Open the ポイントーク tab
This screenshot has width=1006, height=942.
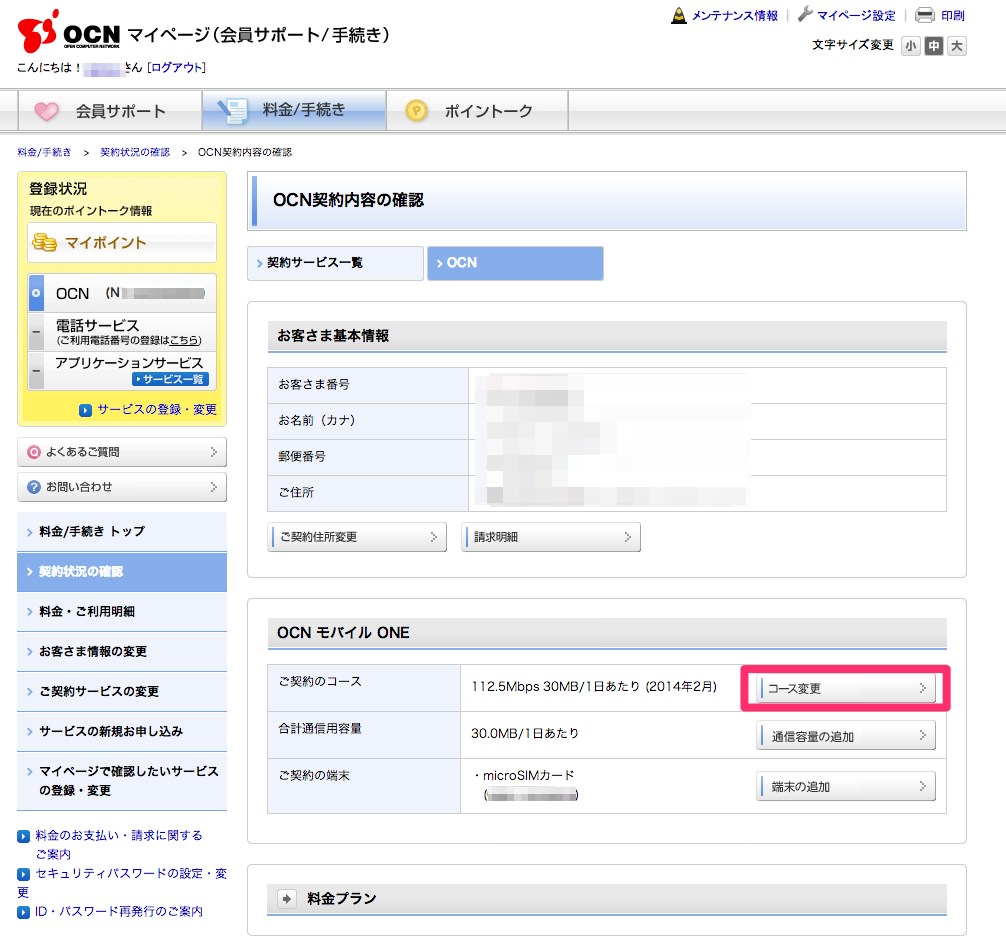click(477, 111)
